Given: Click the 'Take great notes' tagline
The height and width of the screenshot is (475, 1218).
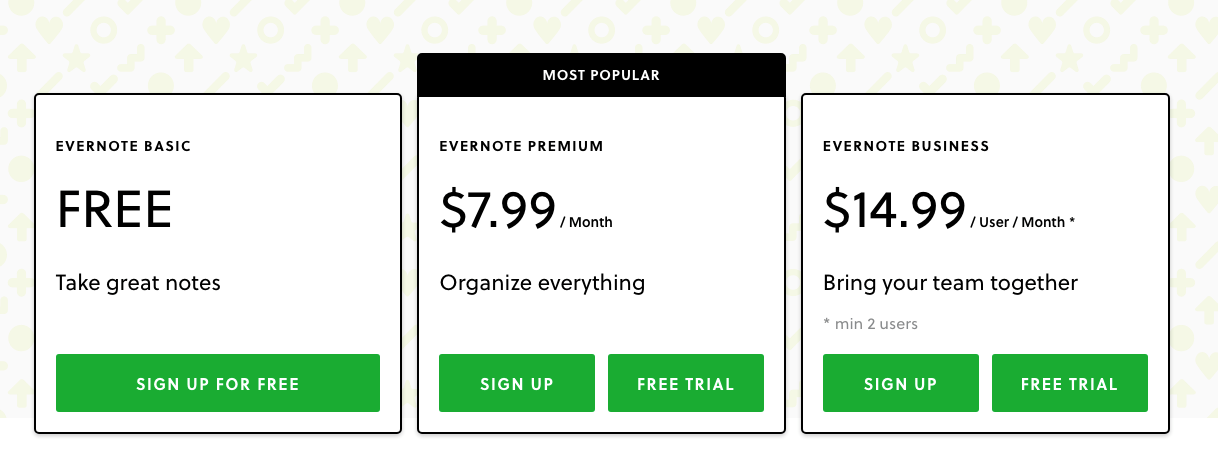Looking at the screenshot, I should point(138,283).
